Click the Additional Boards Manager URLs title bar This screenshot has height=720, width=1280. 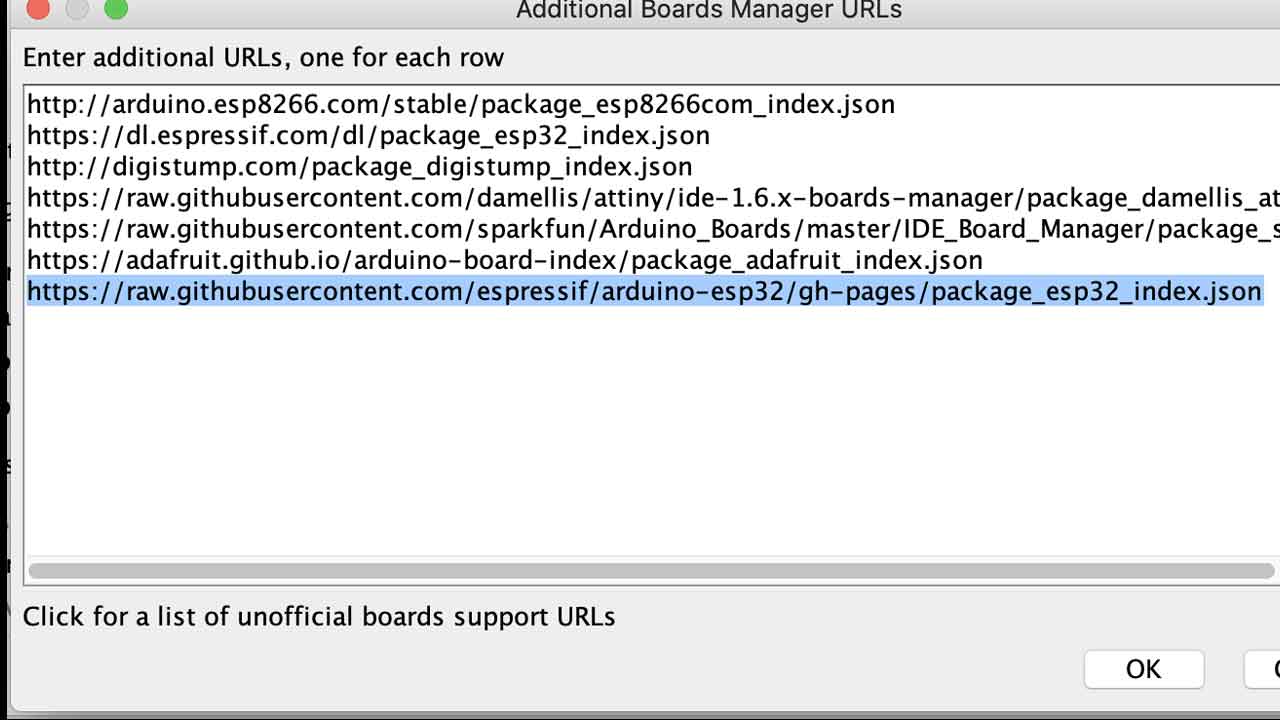[x=709, y=11]
